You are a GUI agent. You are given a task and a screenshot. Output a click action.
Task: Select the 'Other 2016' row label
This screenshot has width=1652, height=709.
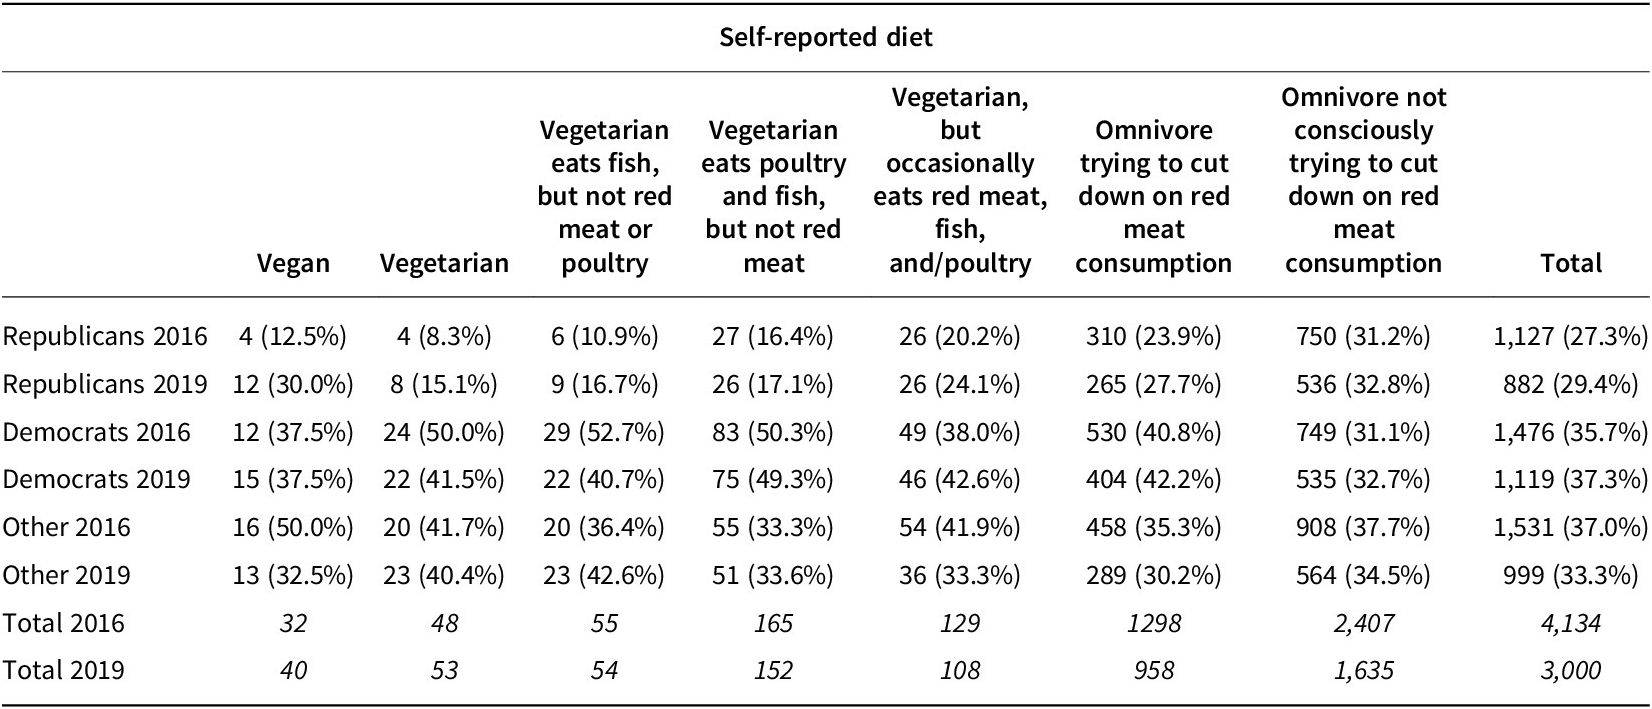point(67,527)
